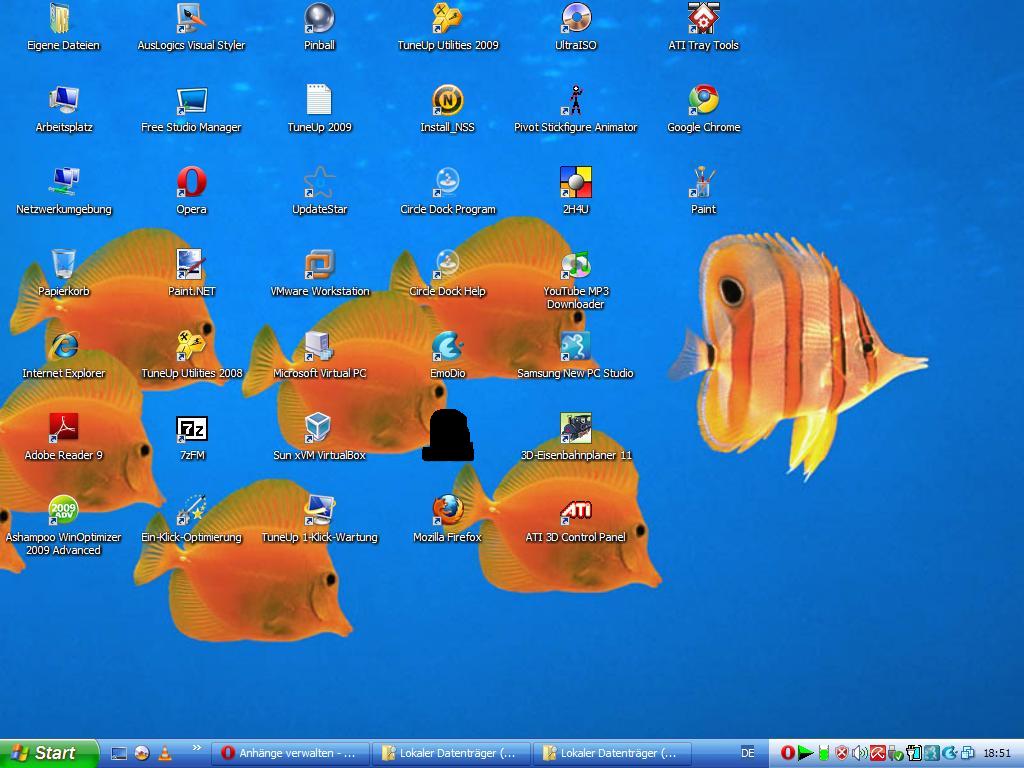Screen dimensions: 1024x768
Task: Click the Start button
Action: pos(48,753)
